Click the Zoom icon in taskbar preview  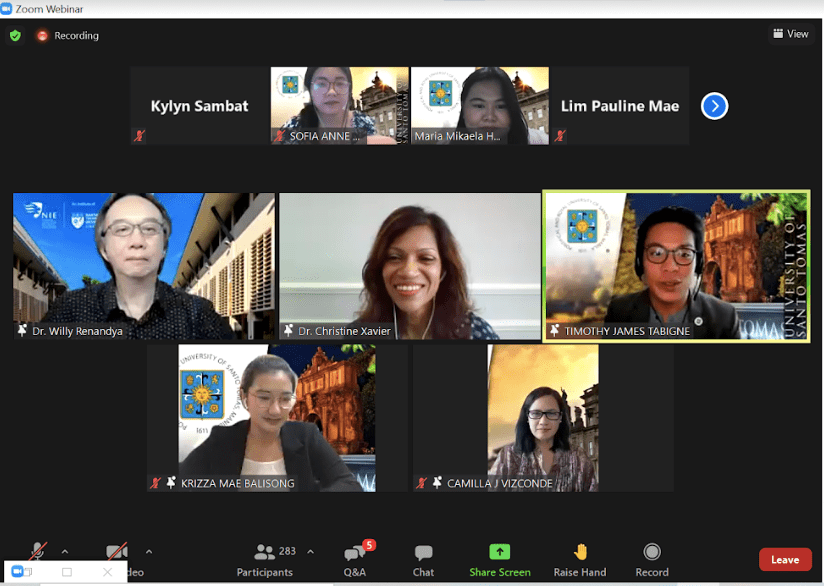[x=17, y=571]
